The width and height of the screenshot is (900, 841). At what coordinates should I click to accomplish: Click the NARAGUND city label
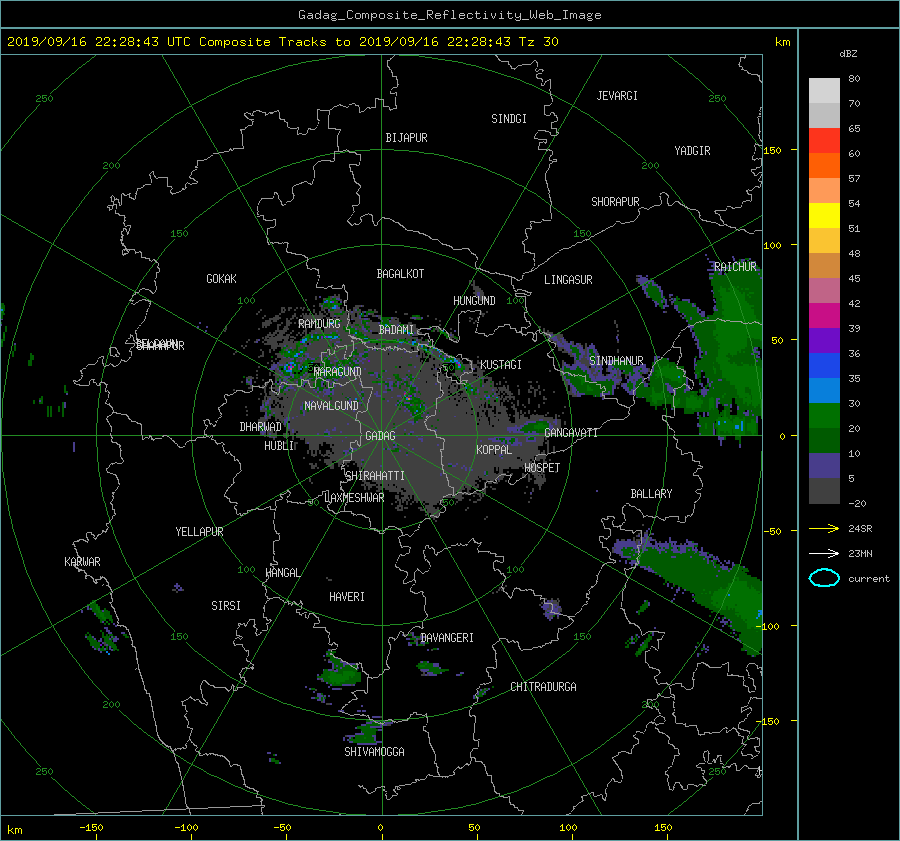(x=338, y=372)
